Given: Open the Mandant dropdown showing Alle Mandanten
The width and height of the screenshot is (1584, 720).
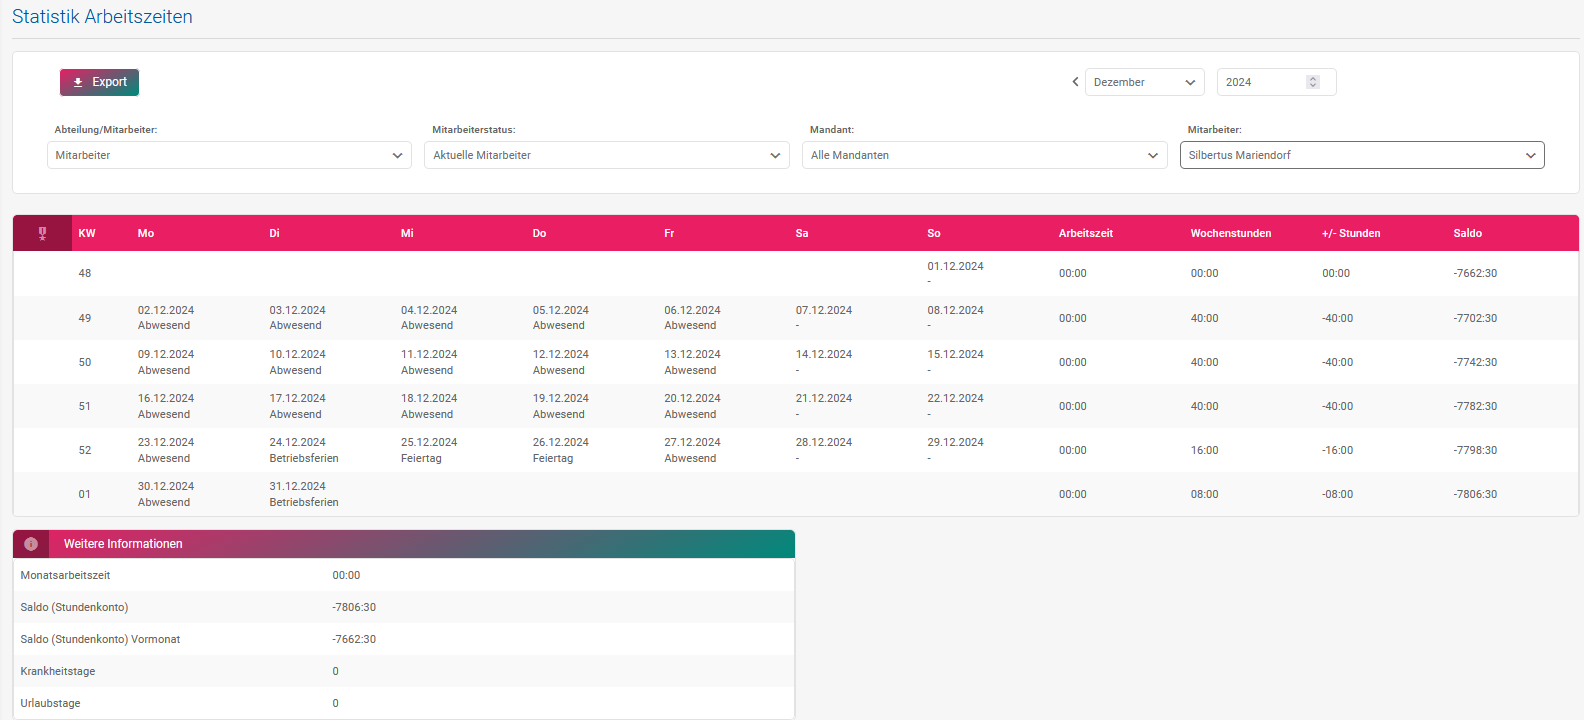Looking at the screenshot, I should (x=984, y=155).
